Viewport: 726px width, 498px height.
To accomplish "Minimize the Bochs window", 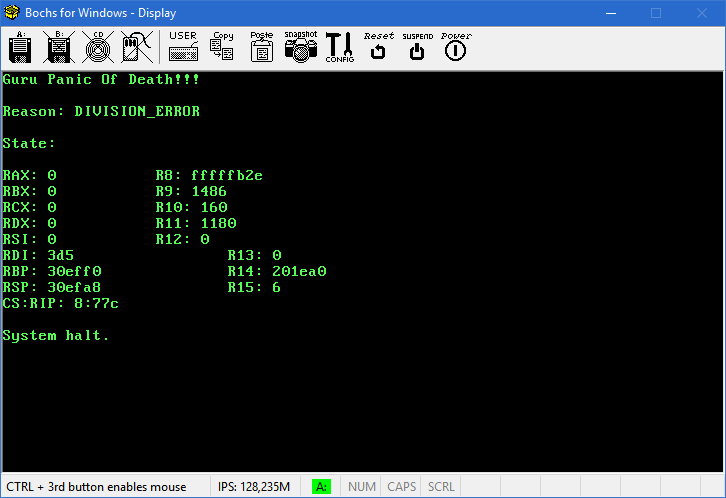I will 611,13.
